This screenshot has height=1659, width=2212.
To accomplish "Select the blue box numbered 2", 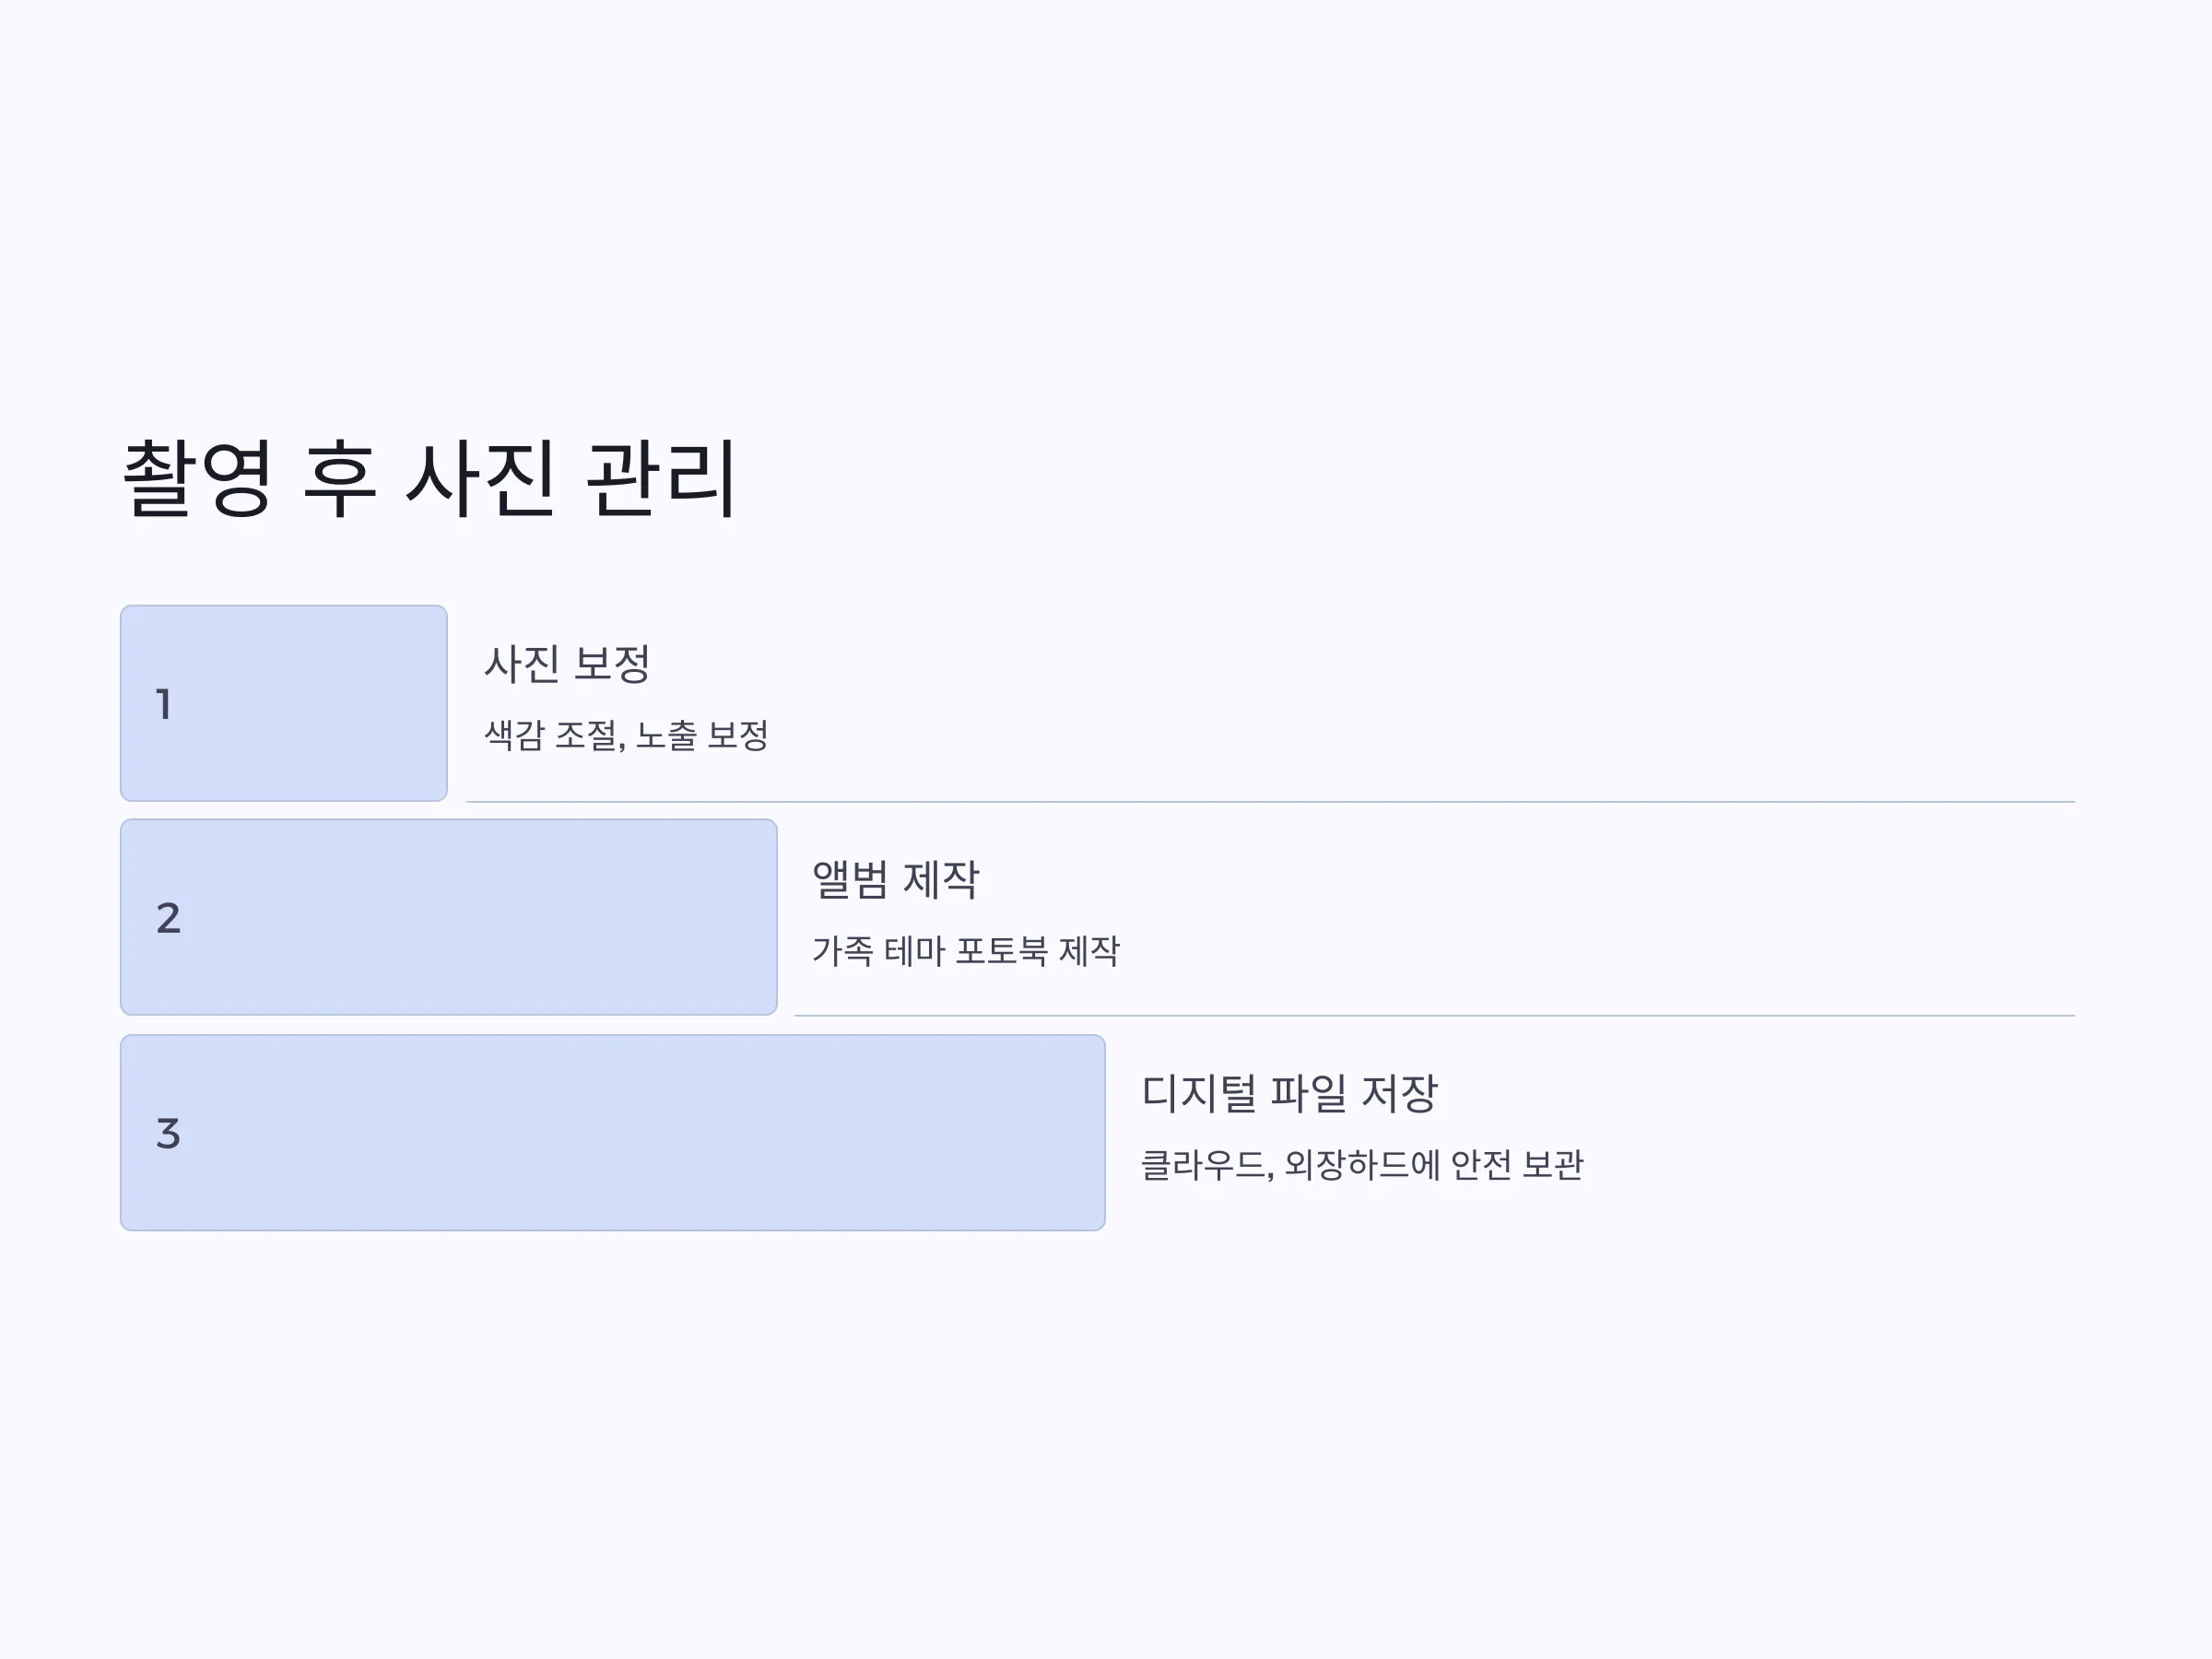I will [449, 917].
